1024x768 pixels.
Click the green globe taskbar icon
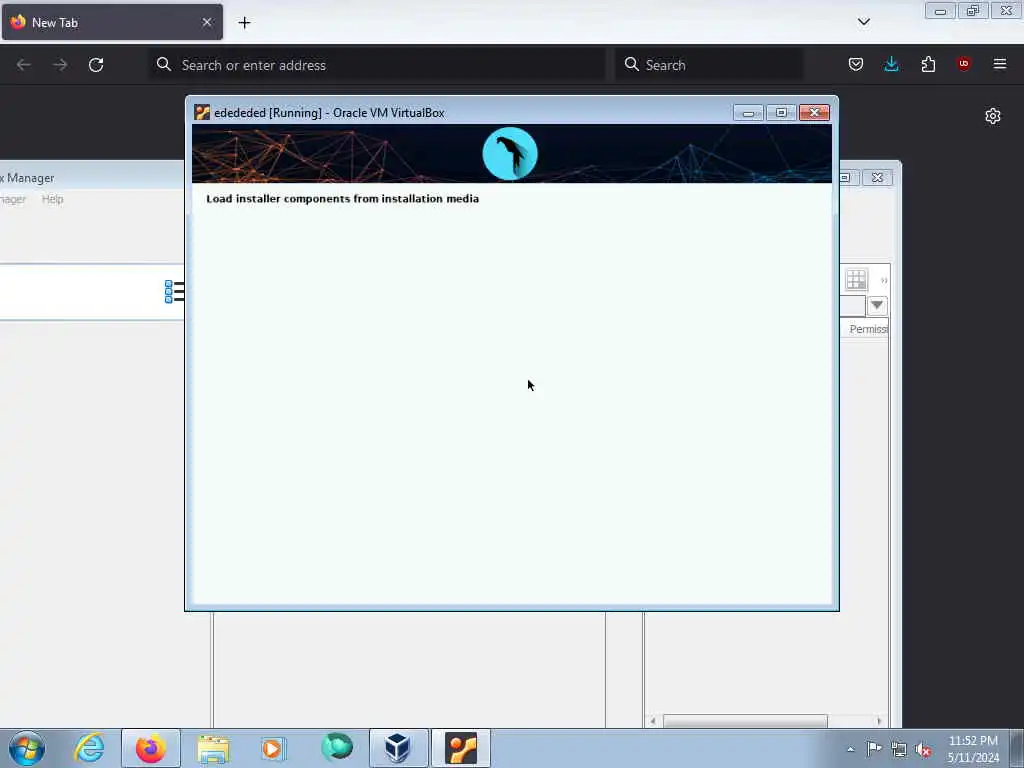coord(336,747)
